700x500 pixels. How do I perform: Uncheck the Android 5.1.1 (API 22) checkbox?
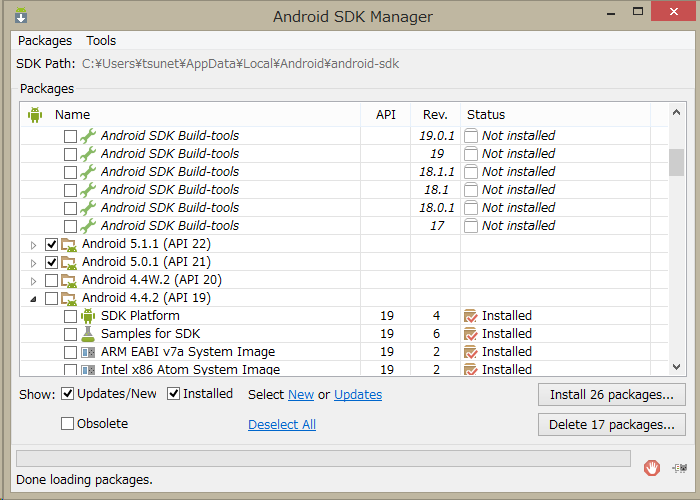pos(51,244)
